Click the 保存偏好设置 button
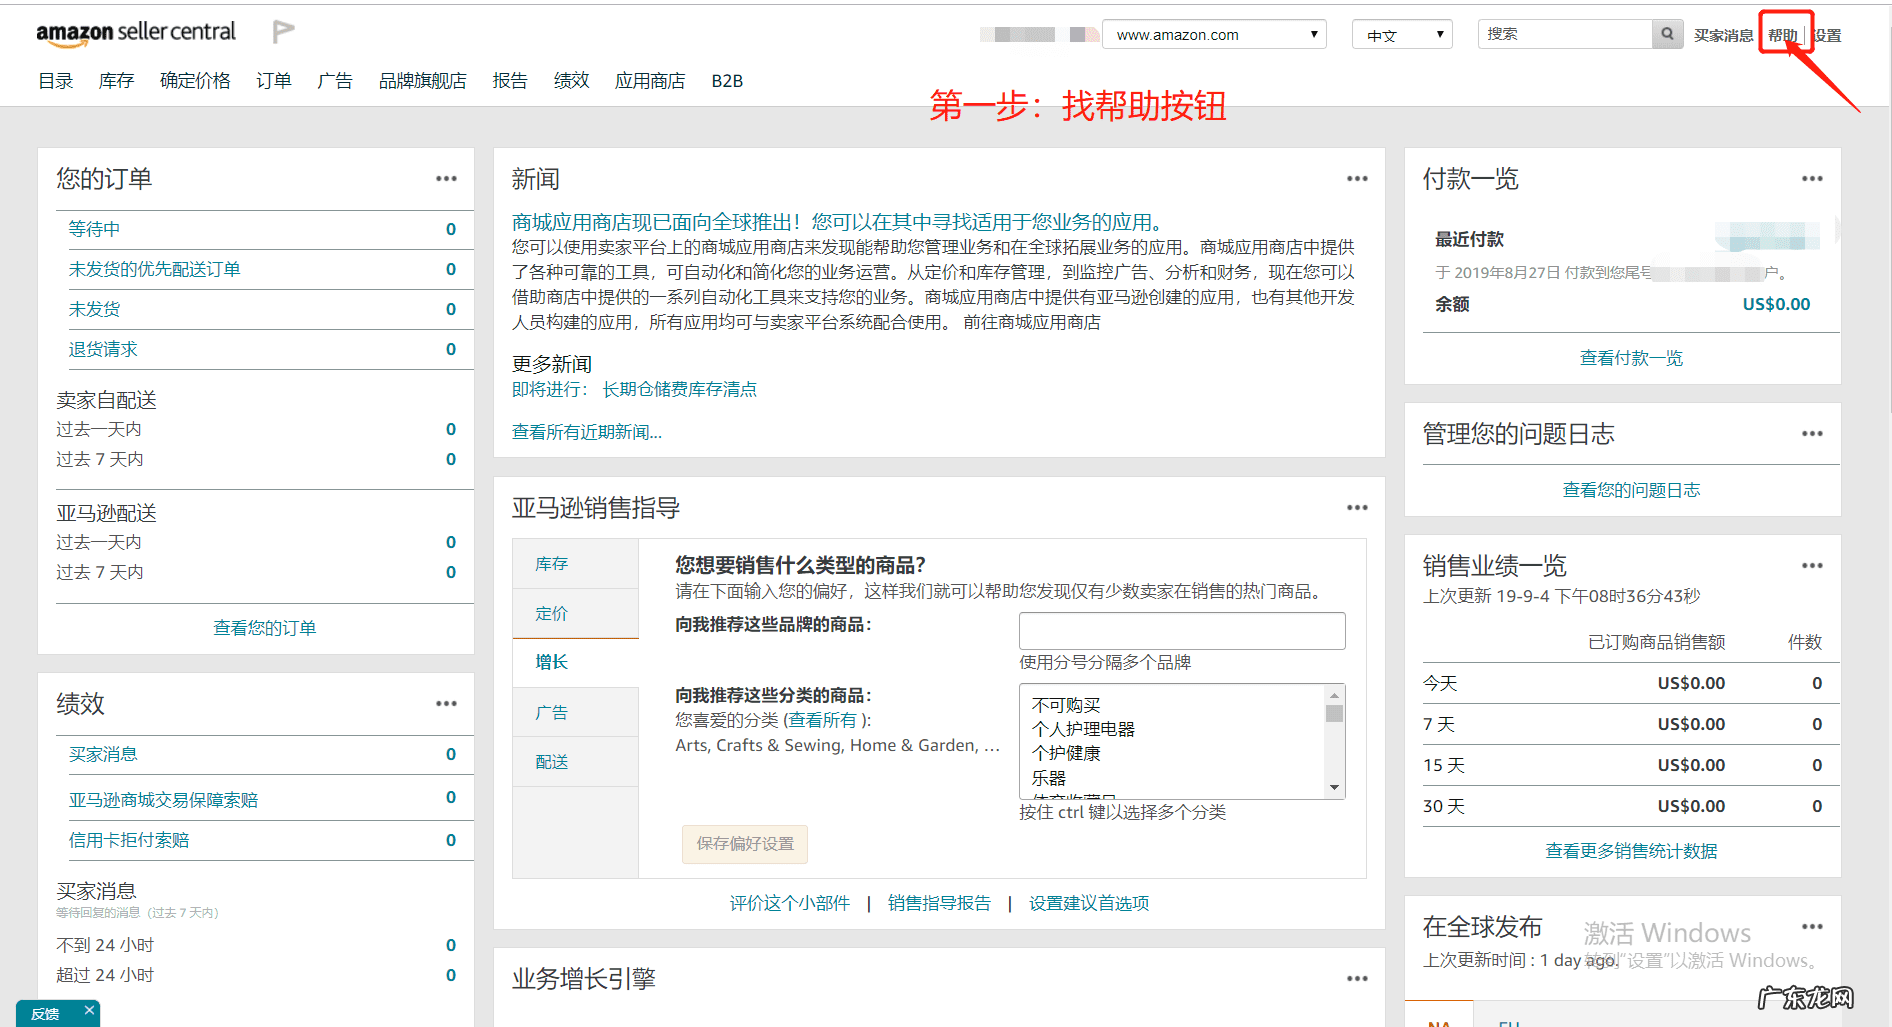The width and height of the screenshot is (1892, 1027). pos(743,844)
